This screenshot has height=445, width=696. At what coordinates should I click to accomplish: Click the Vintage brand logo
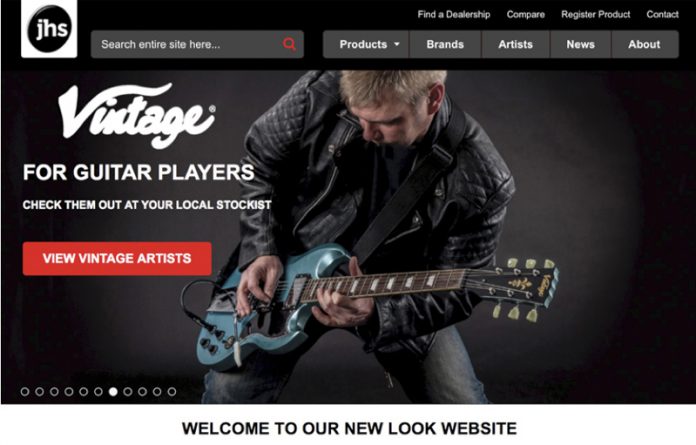[137, 115]
